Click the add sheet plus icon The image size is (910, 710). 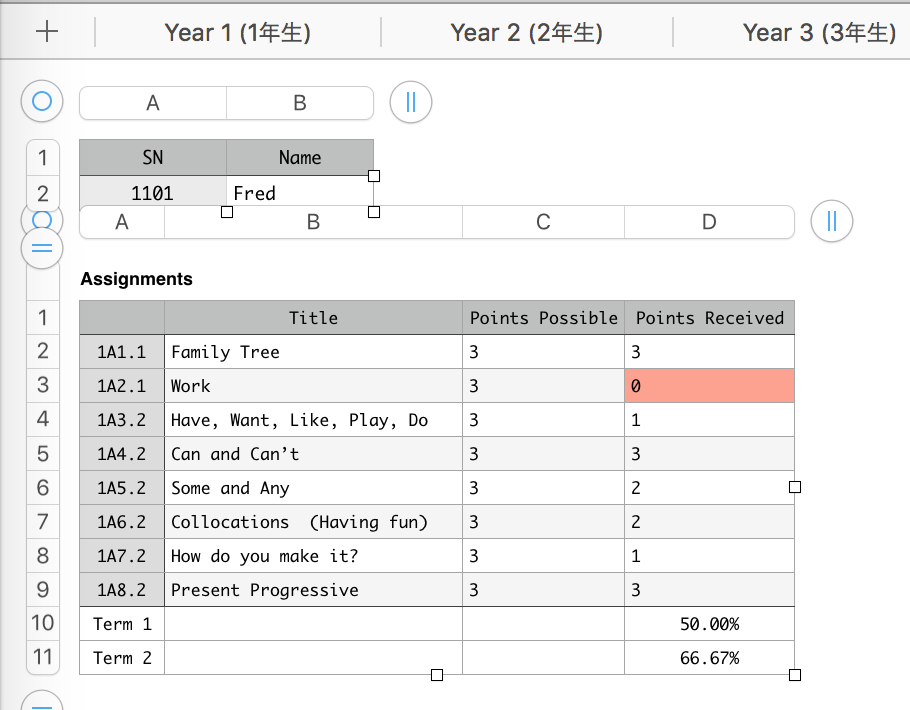pyautogui.click(x=47, y=31)
